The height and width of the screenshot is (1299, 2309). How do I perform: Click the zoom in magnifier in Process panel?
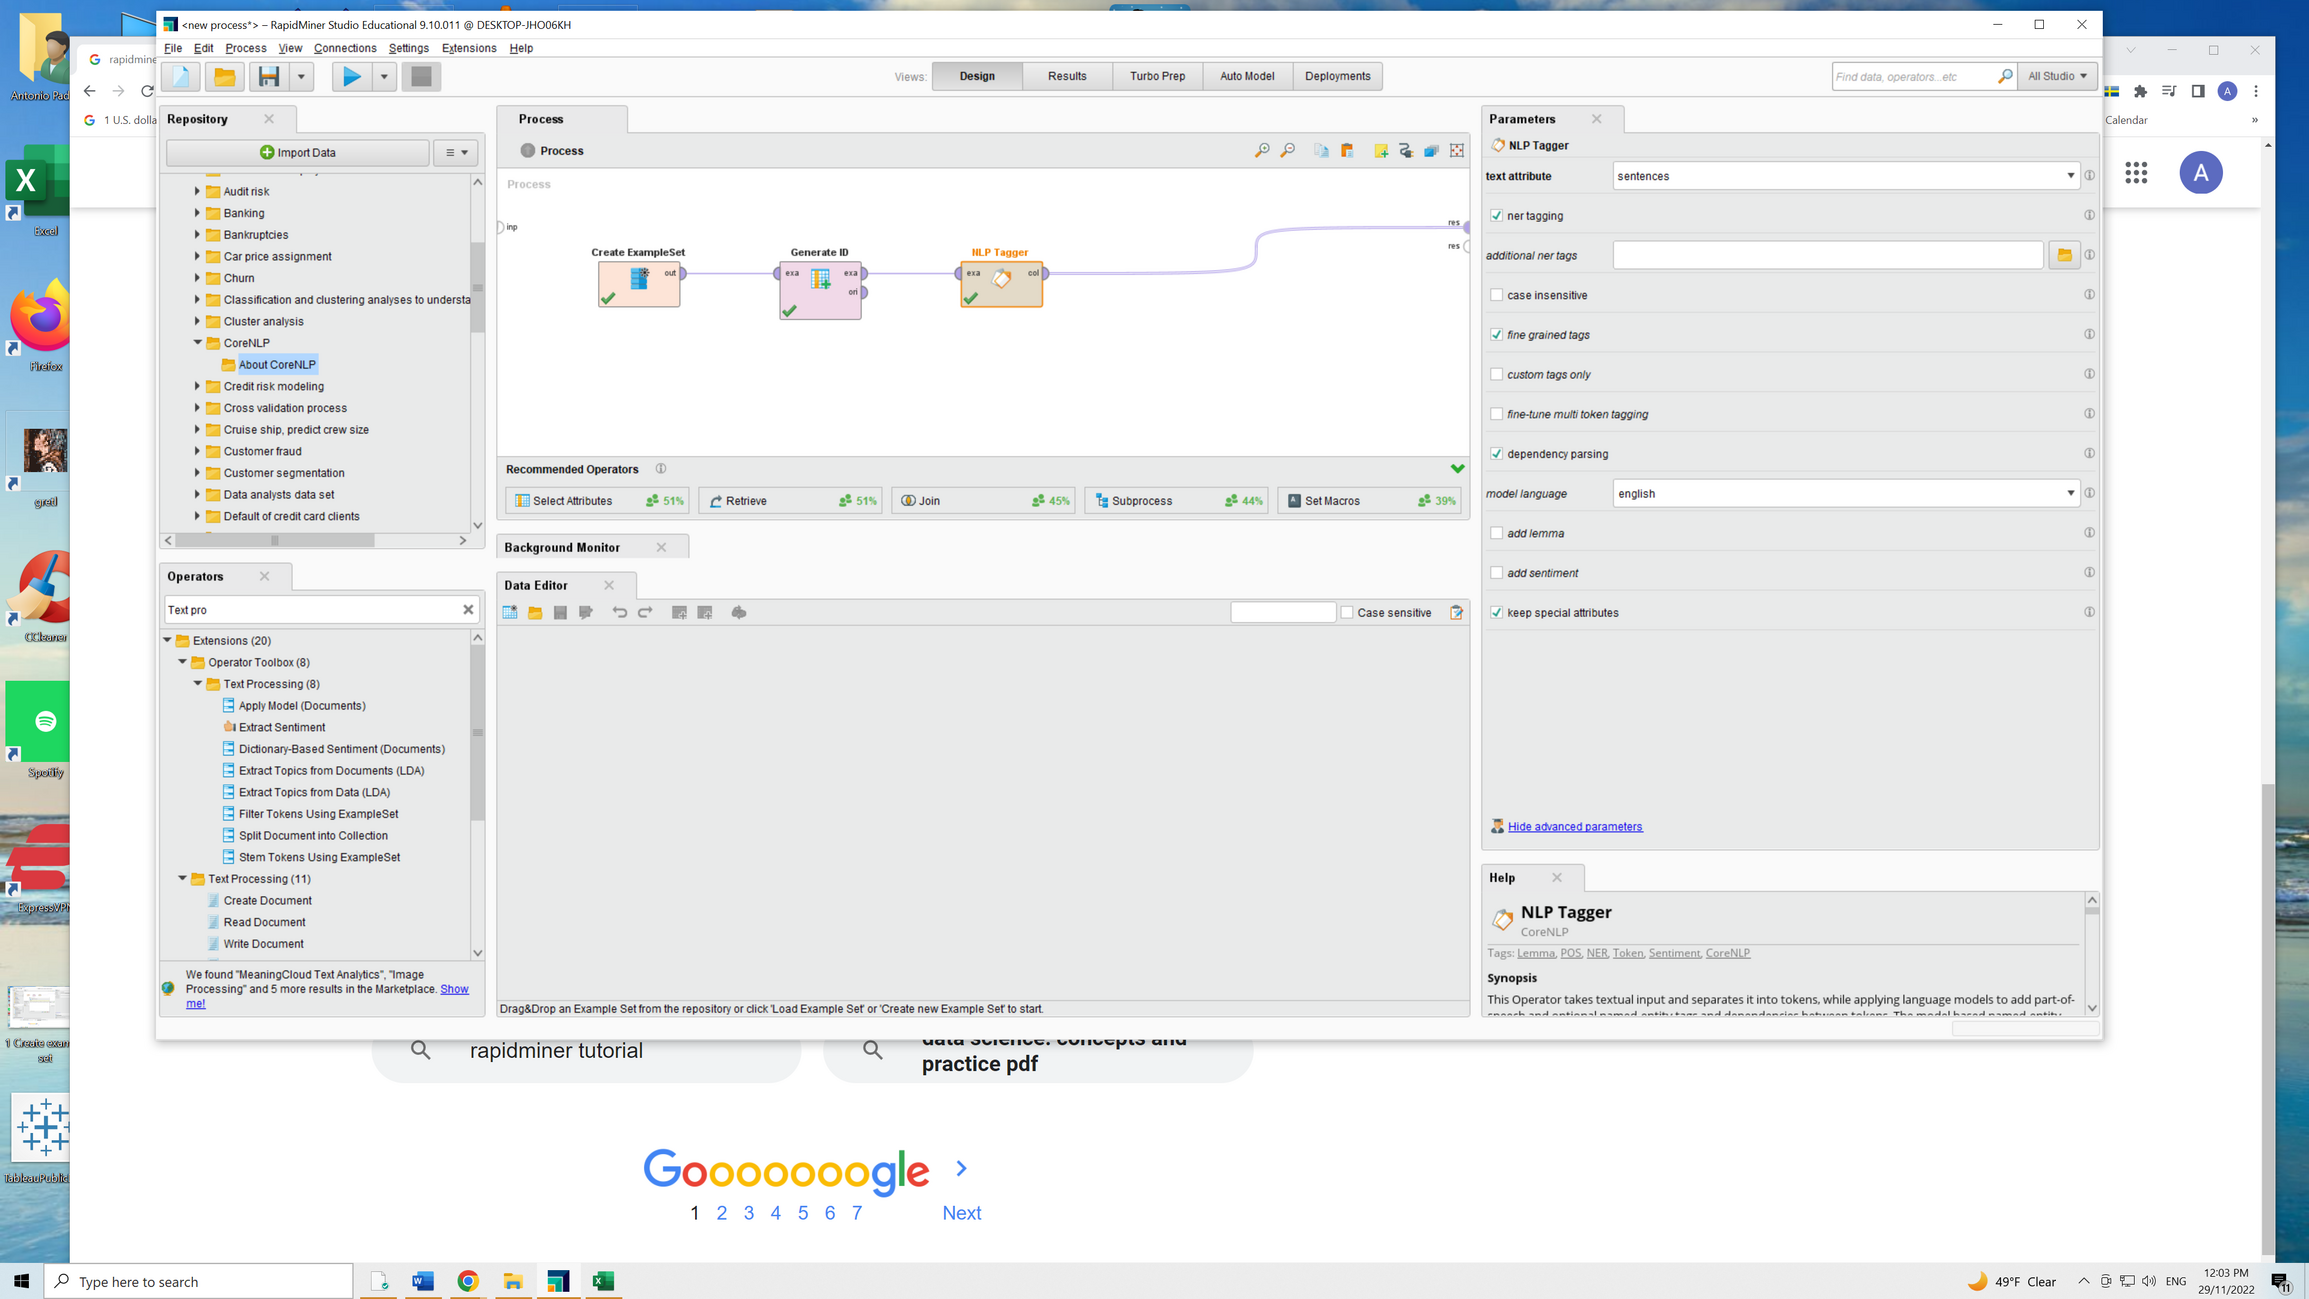click(x=1262, y=150)
